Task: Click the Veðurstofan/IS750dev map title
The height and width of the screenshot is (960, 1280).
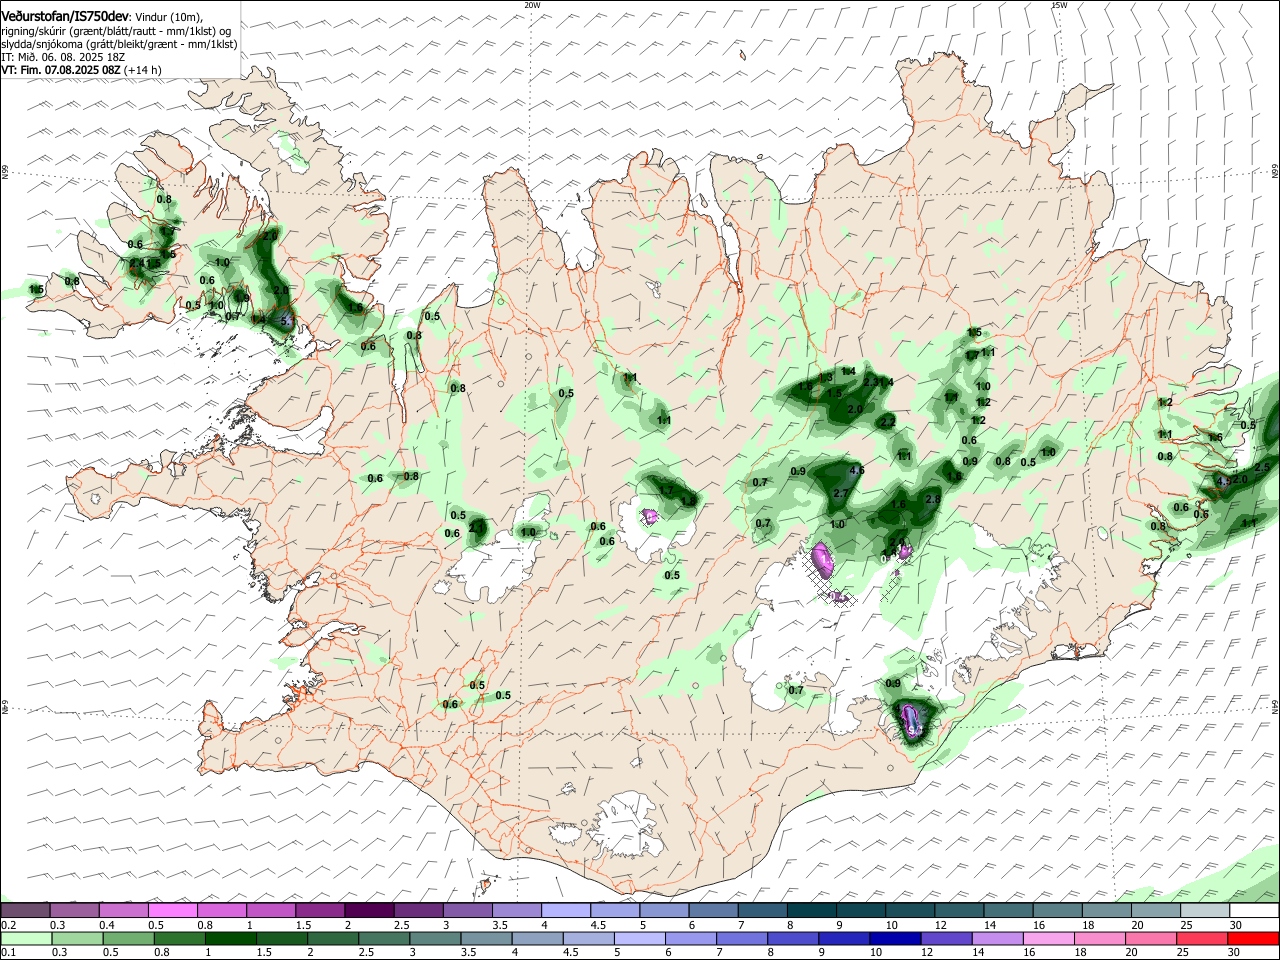Action: click(x=65, y=16)
